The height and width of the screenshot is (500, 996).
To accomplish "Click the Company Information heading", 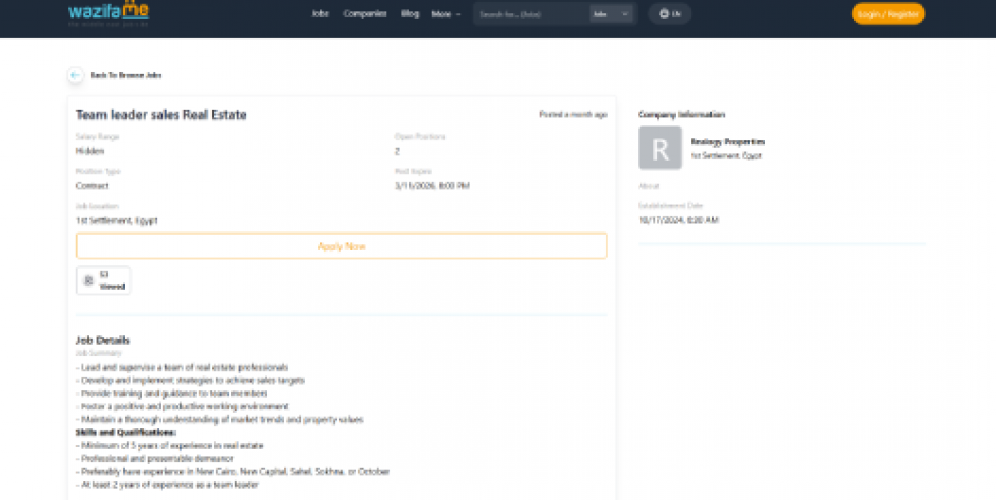I will 682,114.
